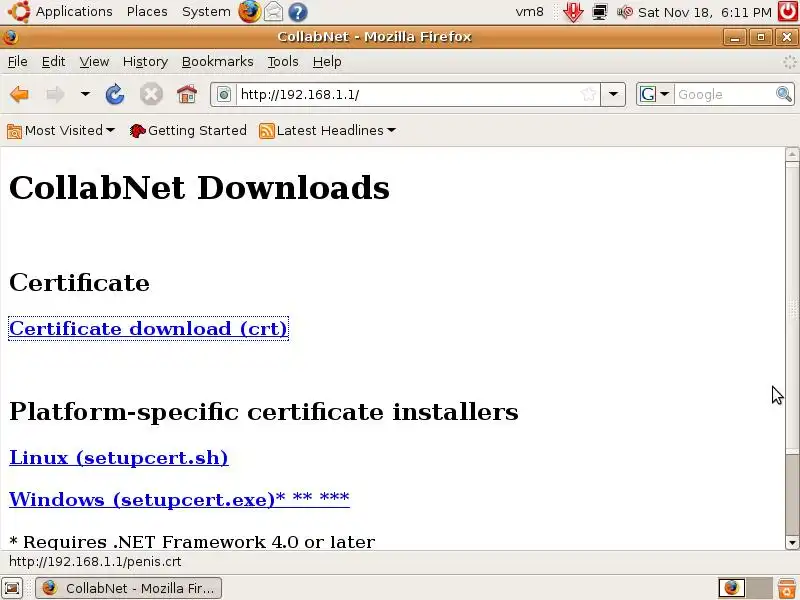Open the Tools menu
The image size is (800, 600).
click(283, 62)
